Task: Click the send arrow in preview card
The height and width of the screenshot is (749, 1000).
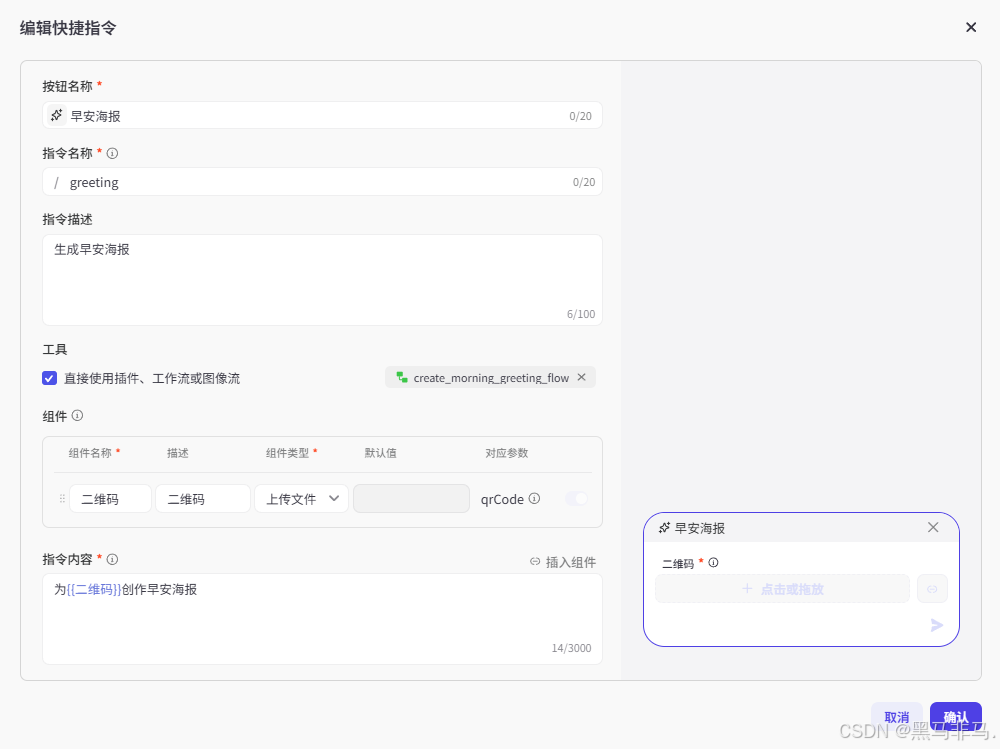Action: [x=936, y=625]
